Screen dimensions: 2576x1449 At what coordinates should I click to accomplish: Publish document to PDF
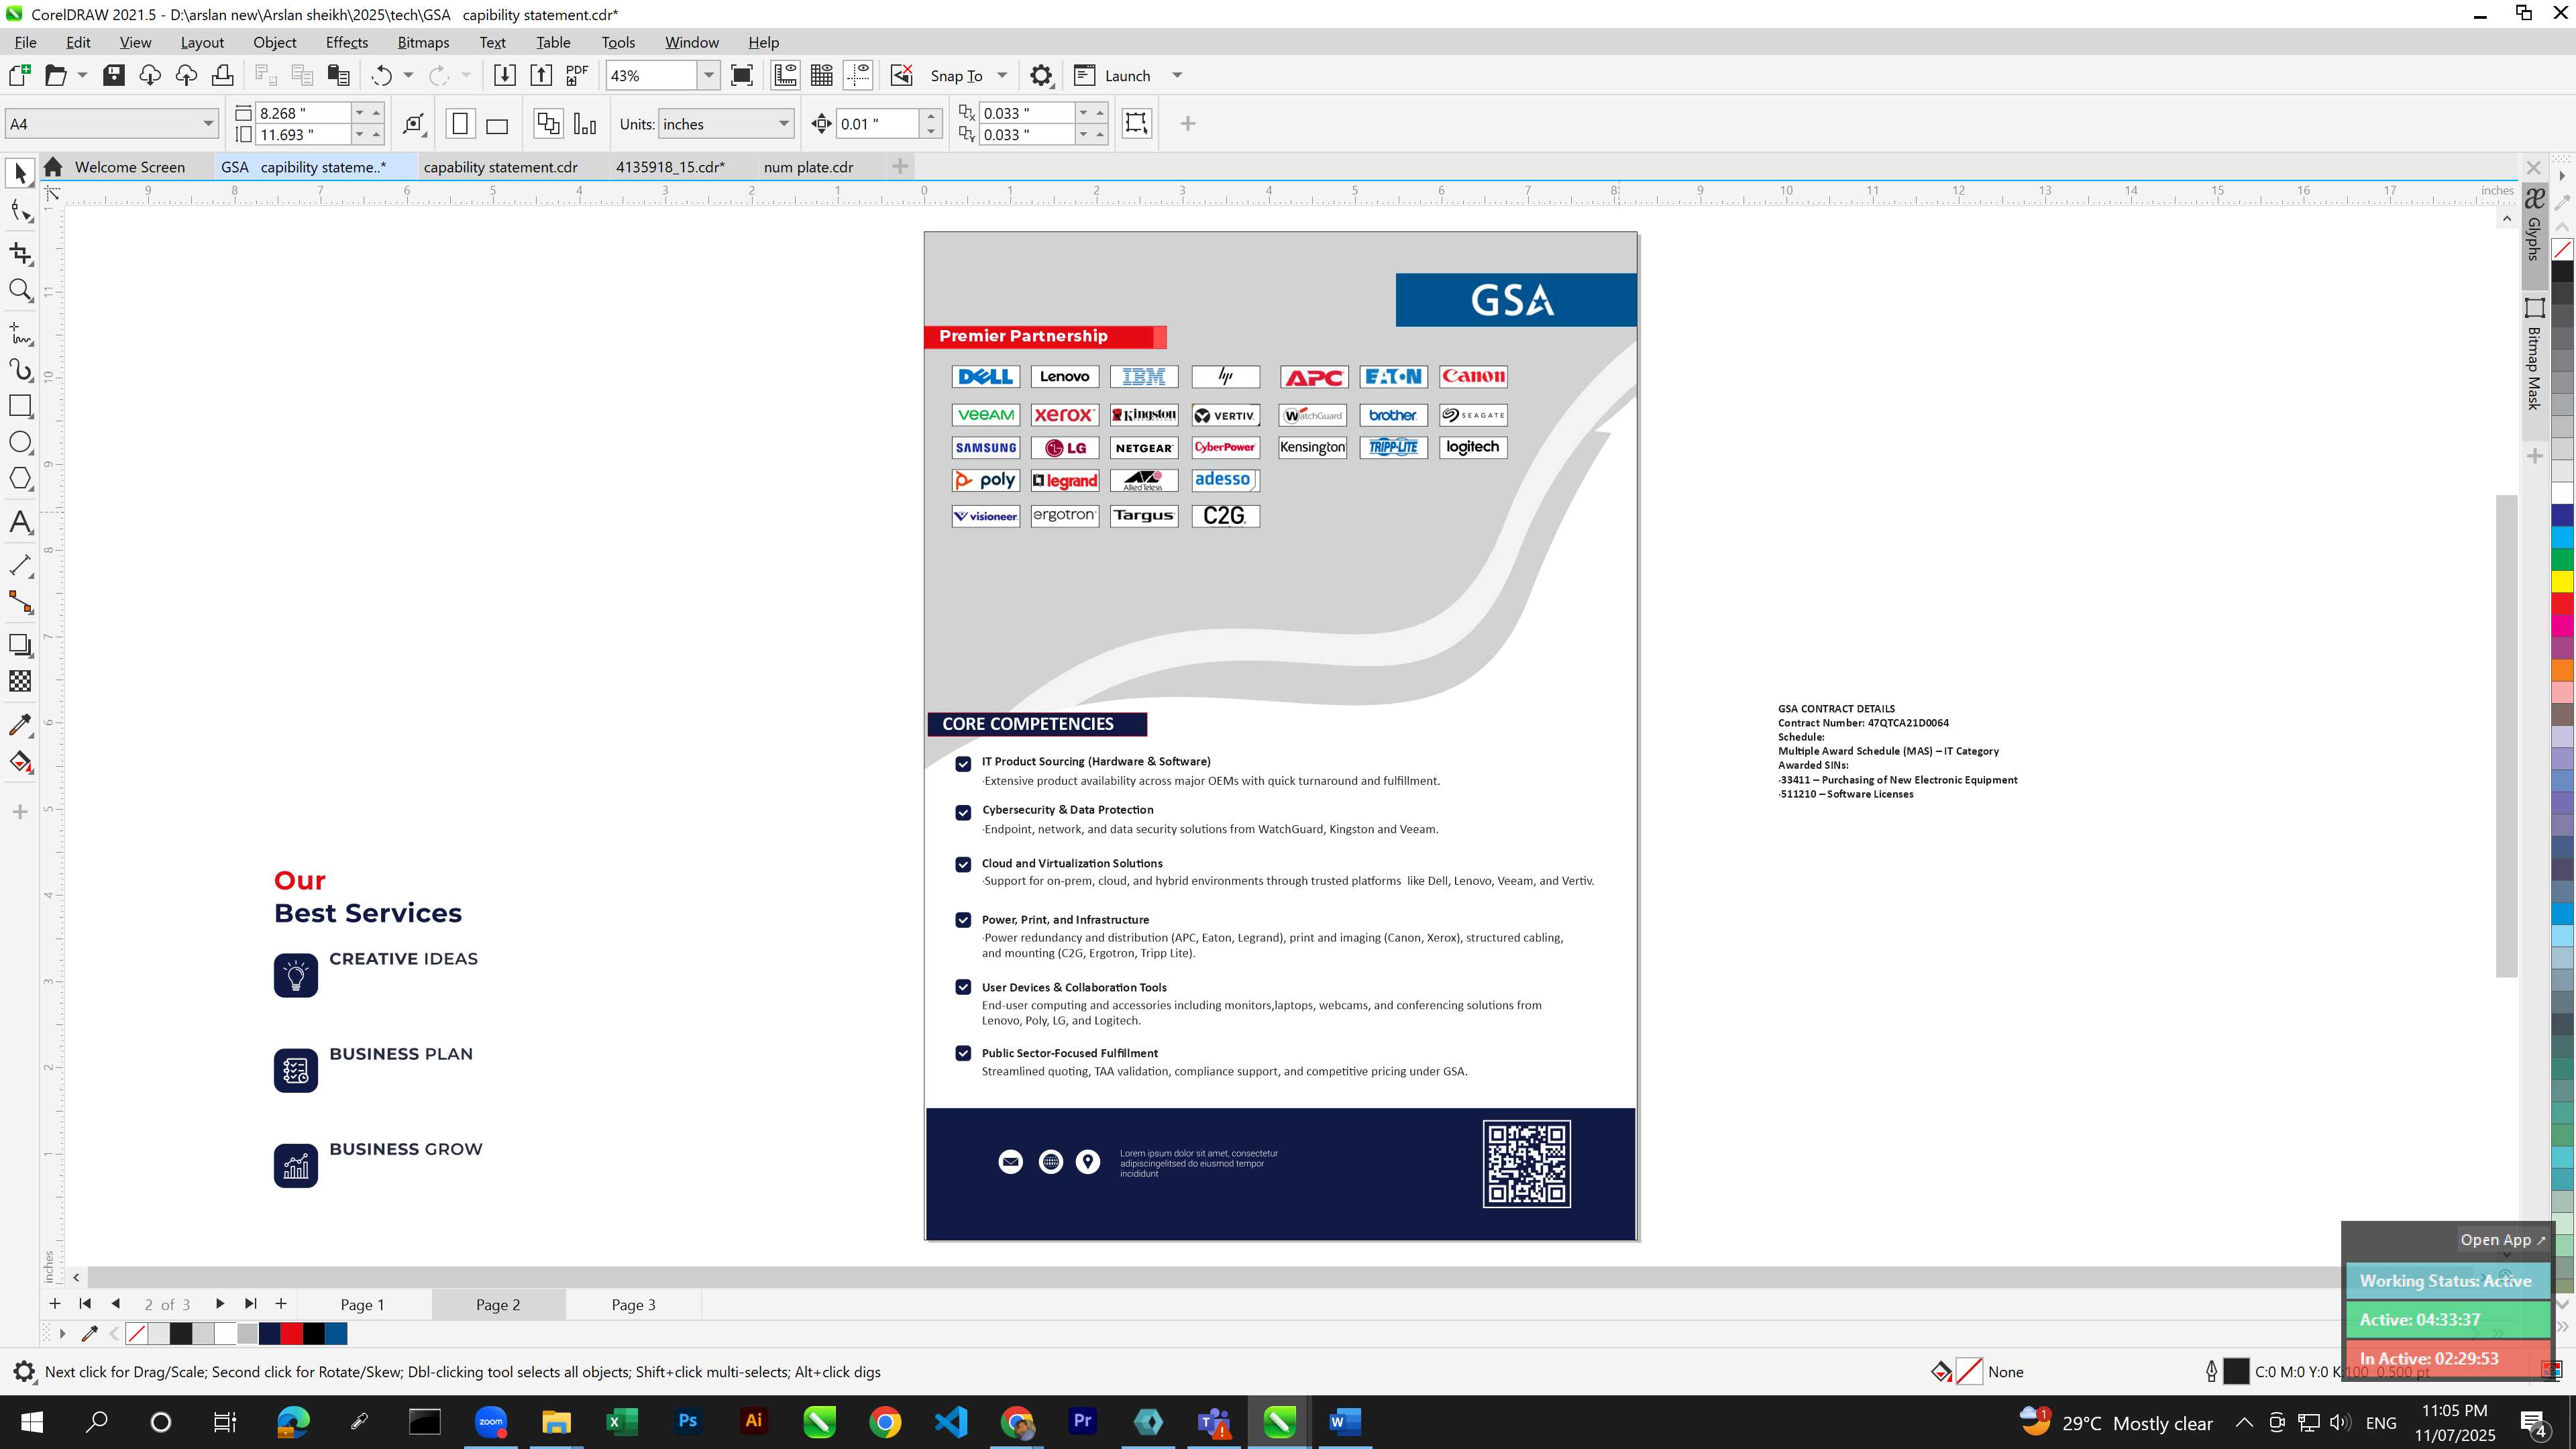click(577, 75)
